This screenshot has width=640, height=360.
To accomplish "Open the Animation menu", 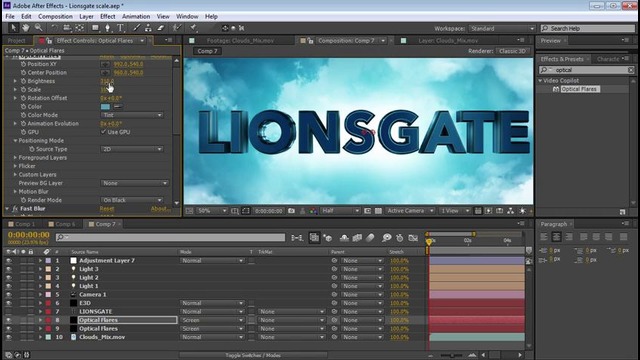I will click(136, 16).
